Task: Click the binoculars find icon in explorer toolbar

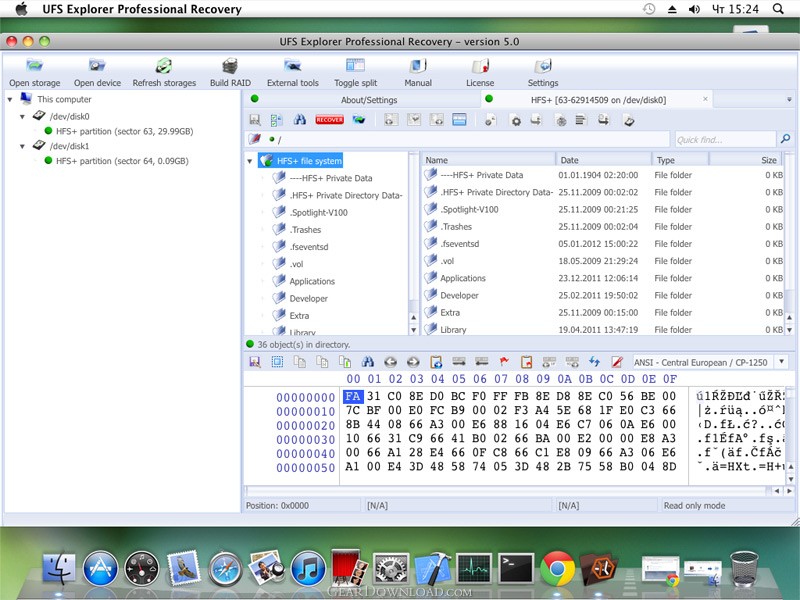Action: point(299,120)
